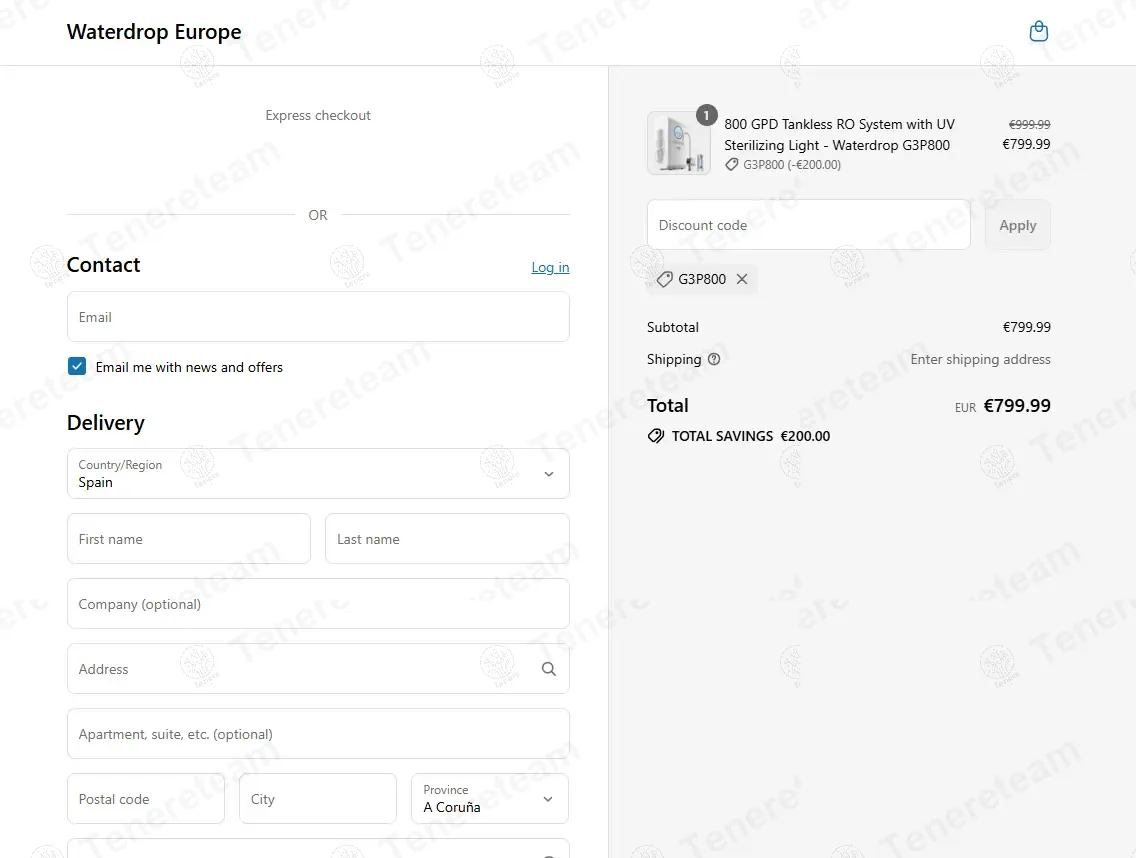Focus the Postal code field
Image resolution: width=1136 pixels, height=858 pixels.
click(x=146, y=799)
